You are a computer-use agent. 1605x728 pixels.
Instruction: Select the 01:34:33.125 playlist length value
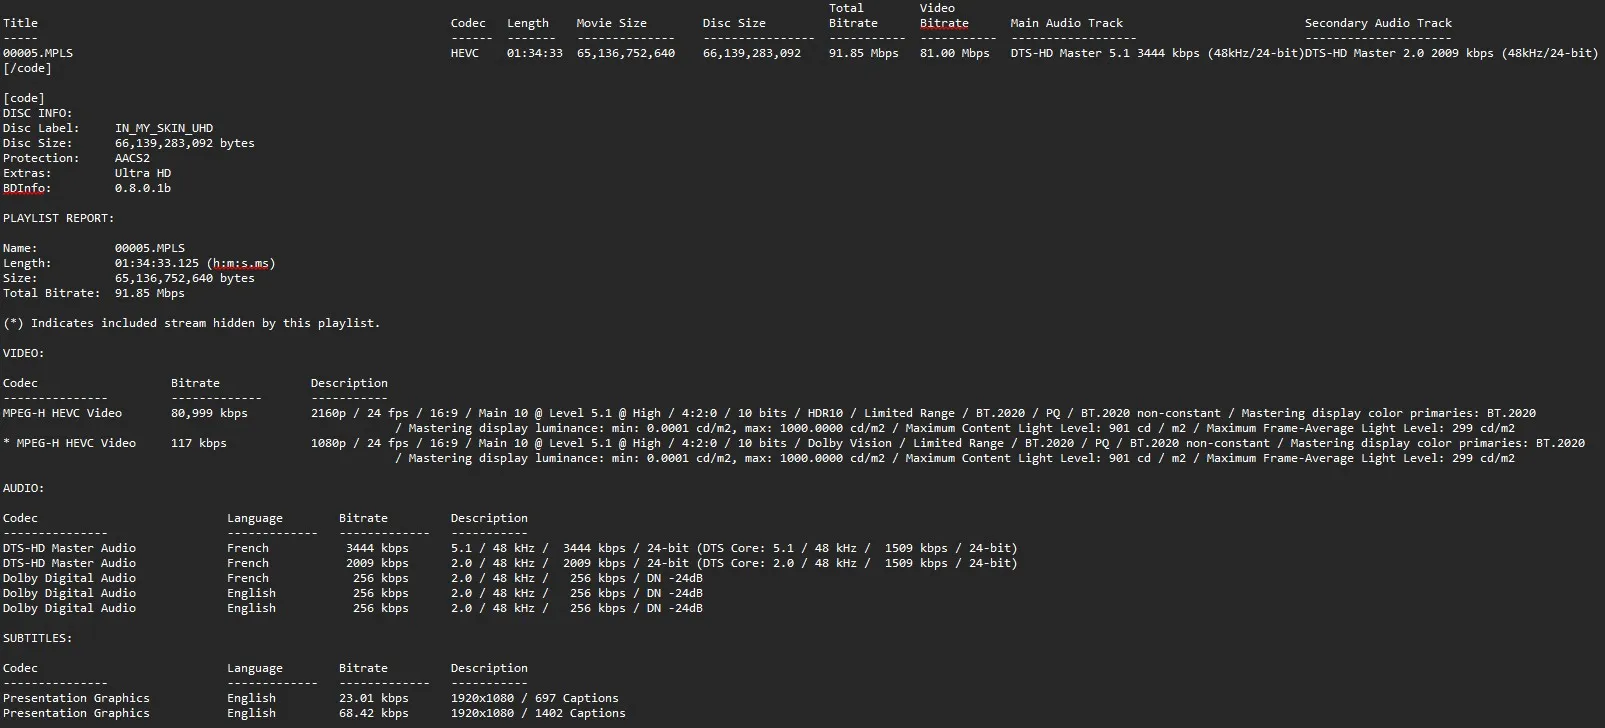pos(156,263)
